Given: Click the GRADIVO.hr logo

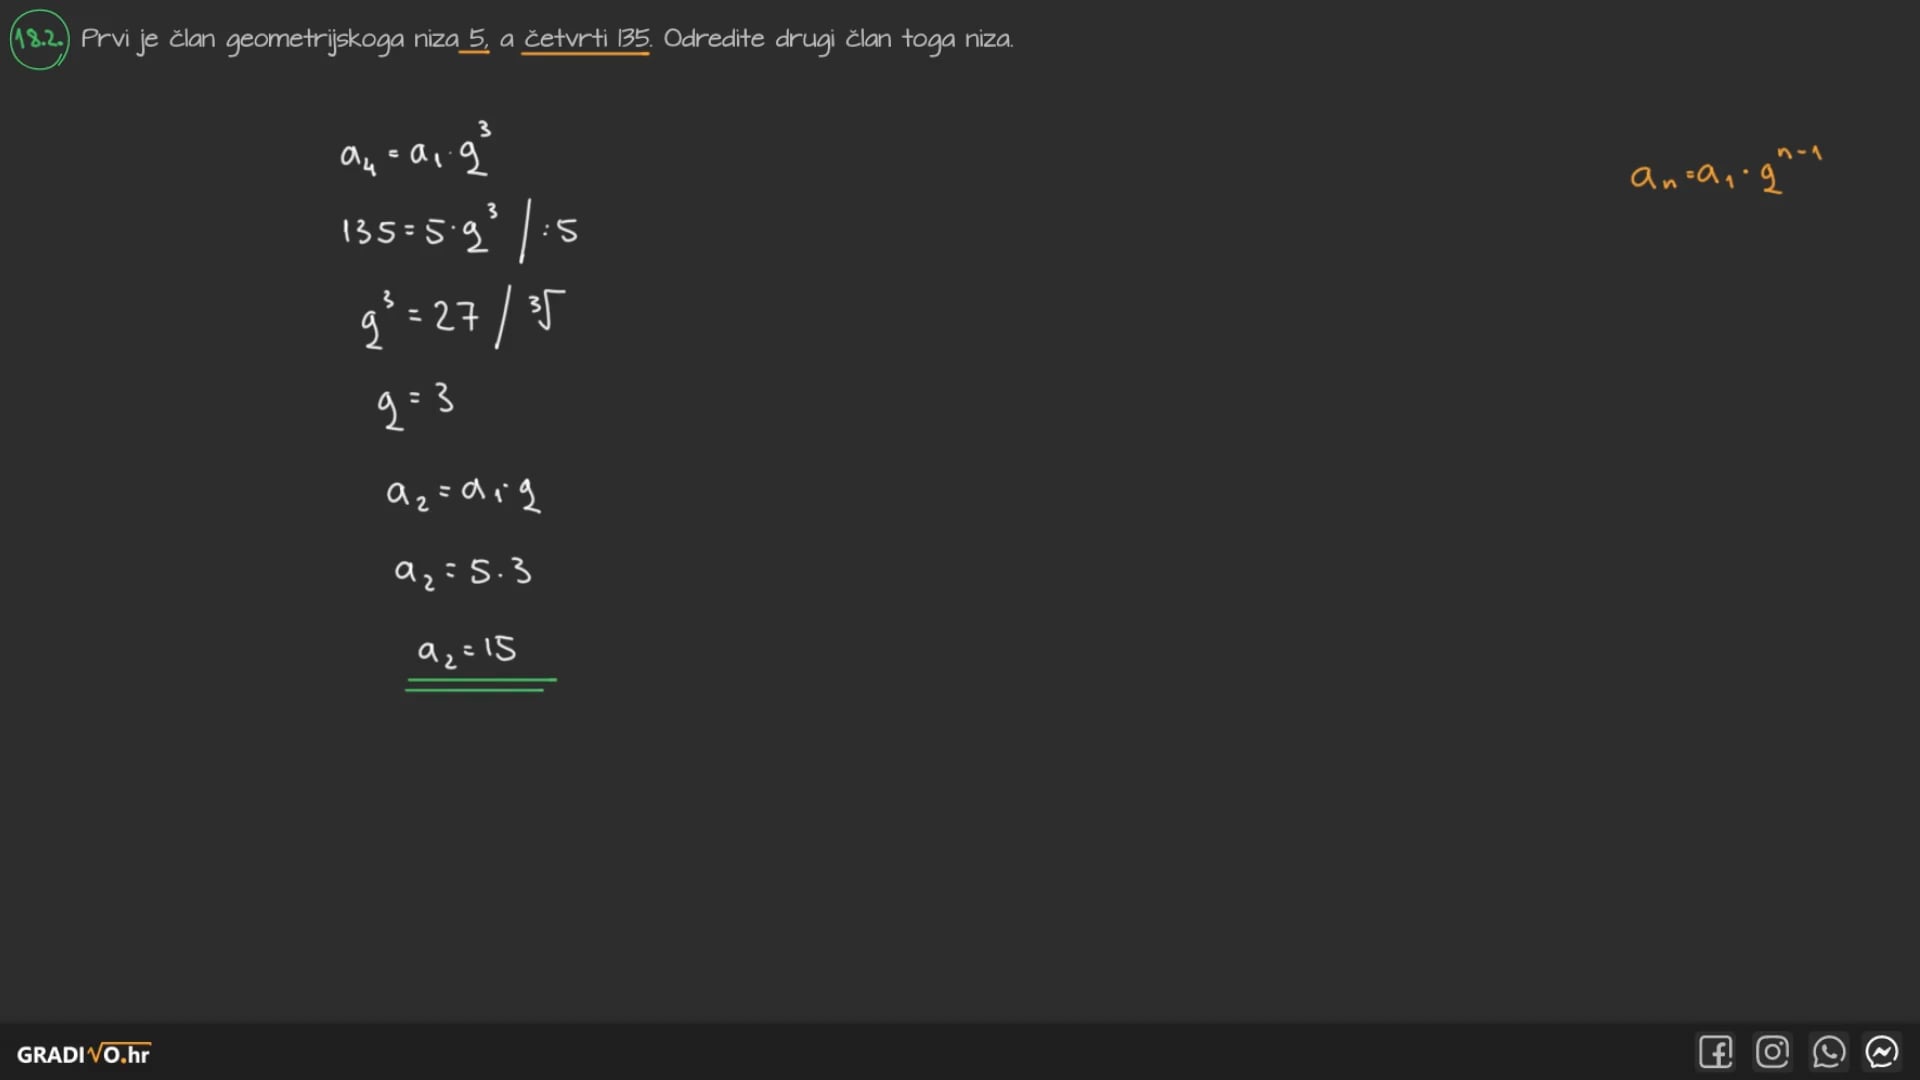Looking at the screenshot, I should pos(84,1054).
